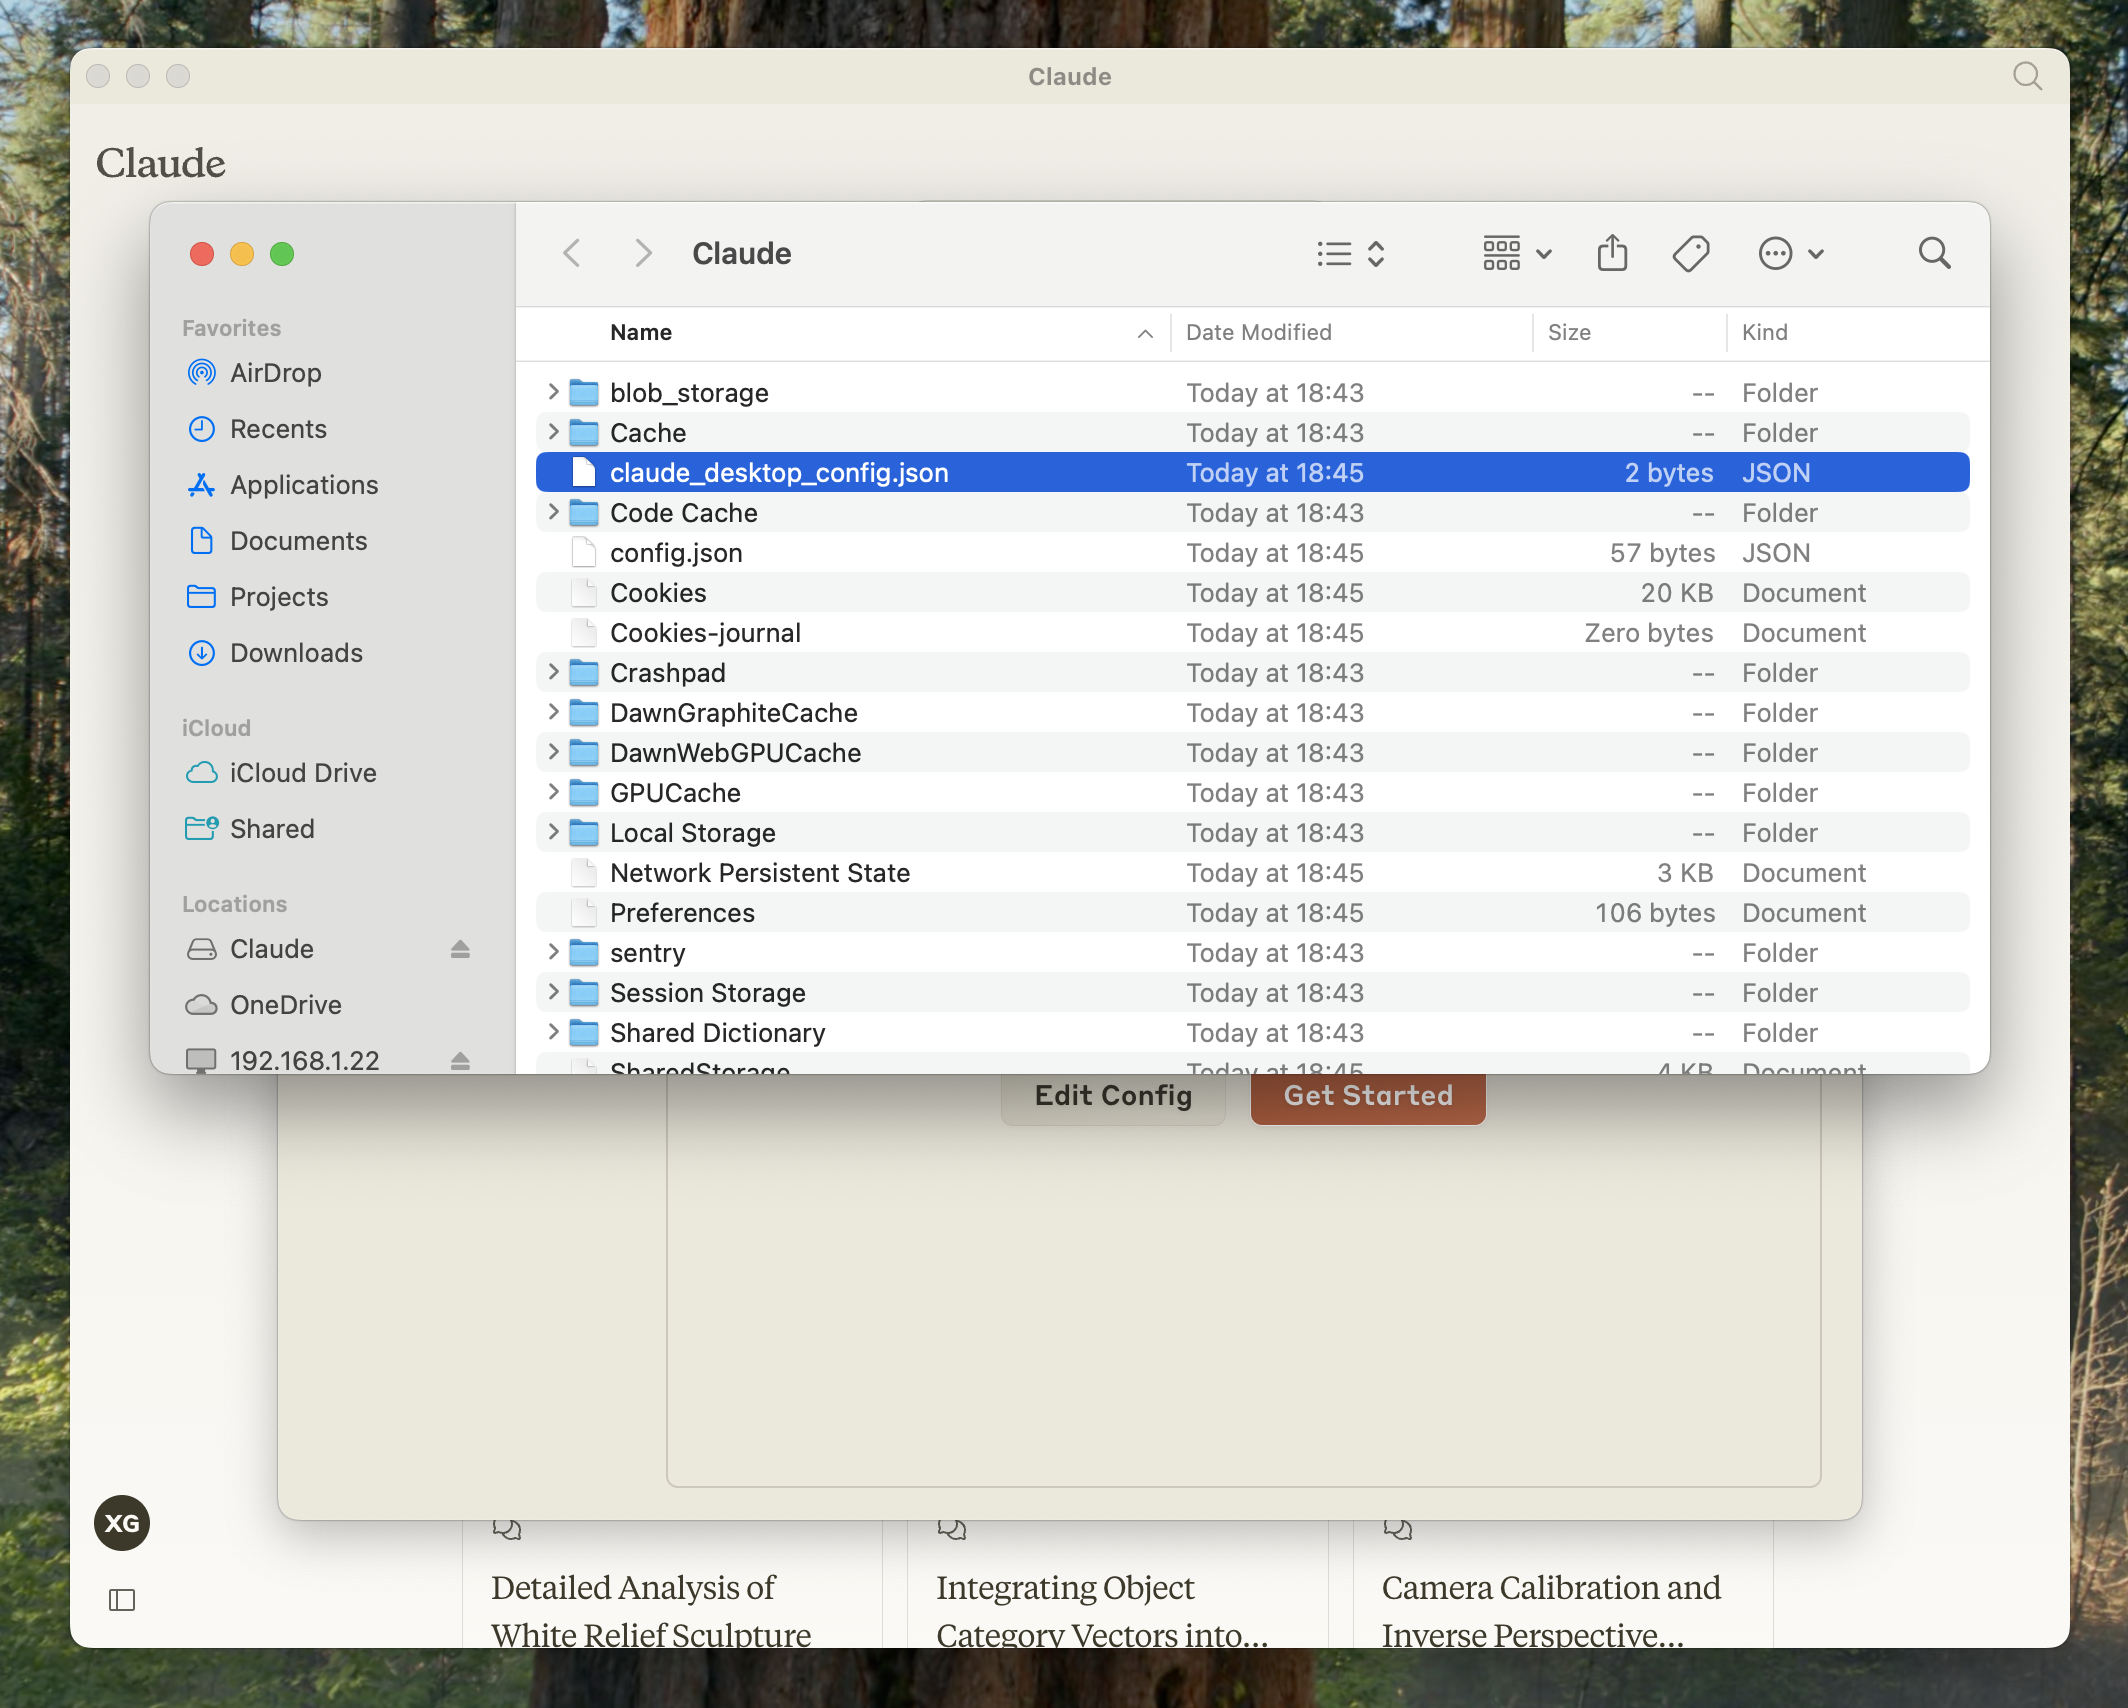2128x1708 pixels.
Task: Go back with the Finder back arrow
Action: pos(572,253)
